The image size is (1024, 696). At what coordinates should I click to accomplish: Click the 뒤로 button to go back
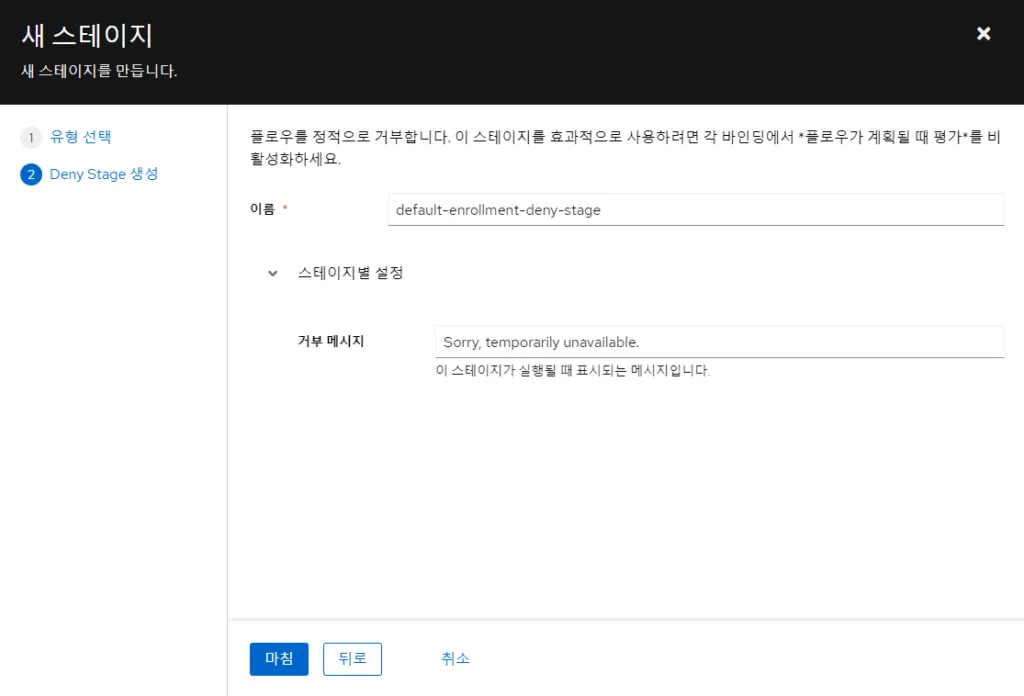tap(352, 658)
